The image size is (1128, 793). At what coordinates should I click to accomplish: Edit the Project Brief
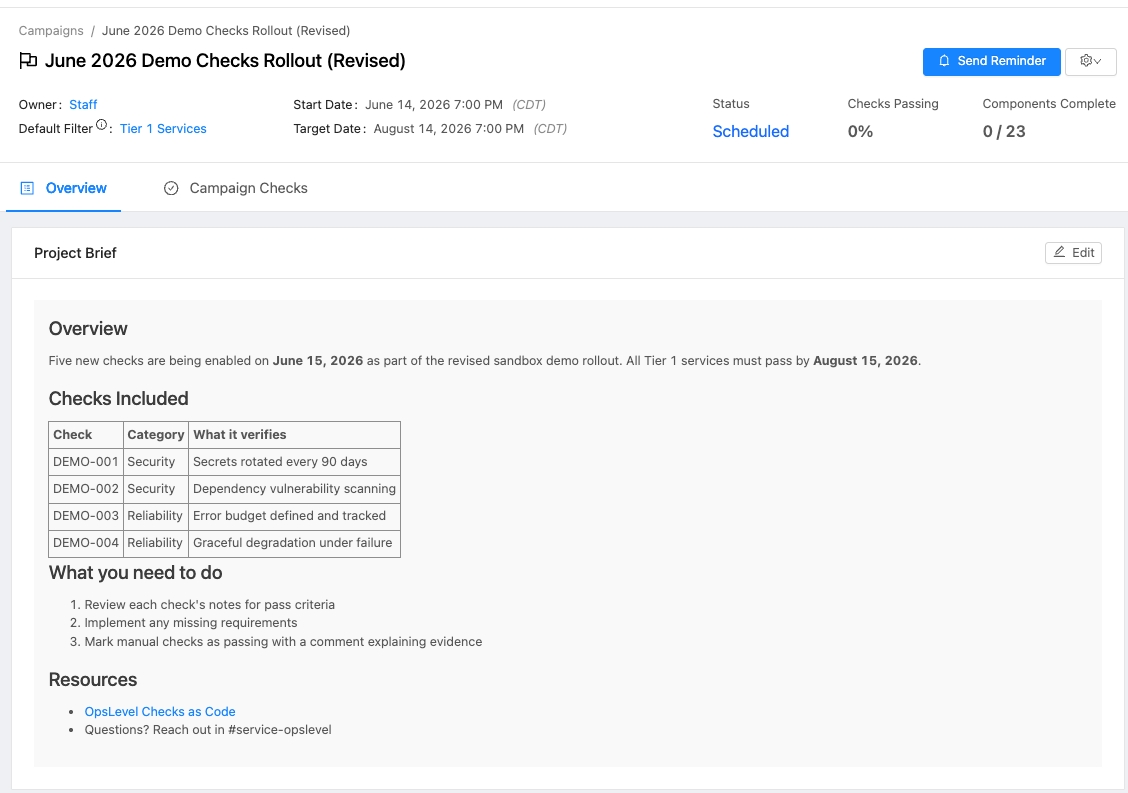point(1073,253)
